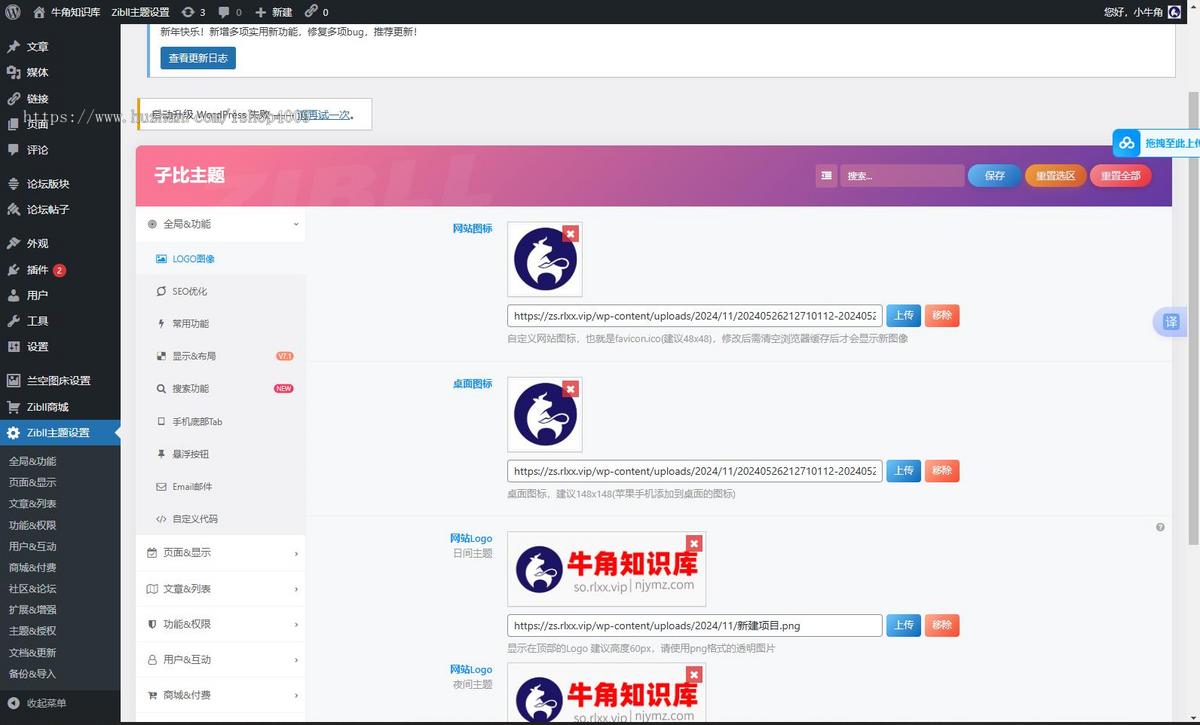Select the 手机底部Tab tab
The height and width of the screenshot is (725, 1200).
pyautogui.click(x=221, y=422)
